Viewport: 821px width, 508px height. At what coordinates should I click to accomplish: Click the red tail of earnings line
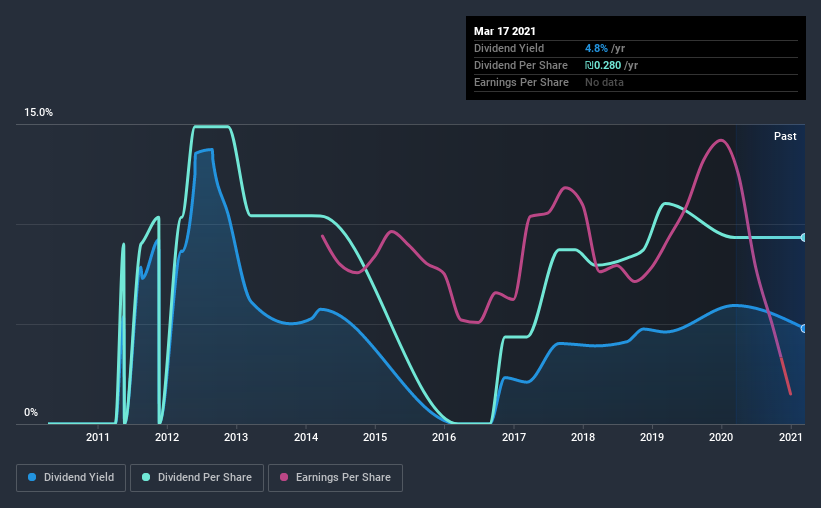point(785,376)
